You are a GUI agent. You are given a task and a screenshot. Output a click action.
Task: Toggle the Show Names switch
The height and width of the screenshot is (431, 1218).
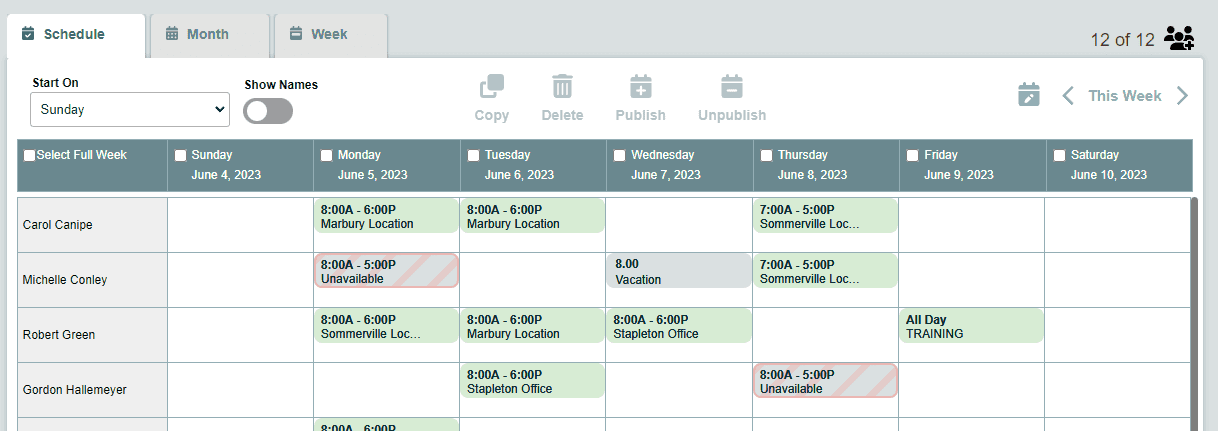(x=268, y=111)
